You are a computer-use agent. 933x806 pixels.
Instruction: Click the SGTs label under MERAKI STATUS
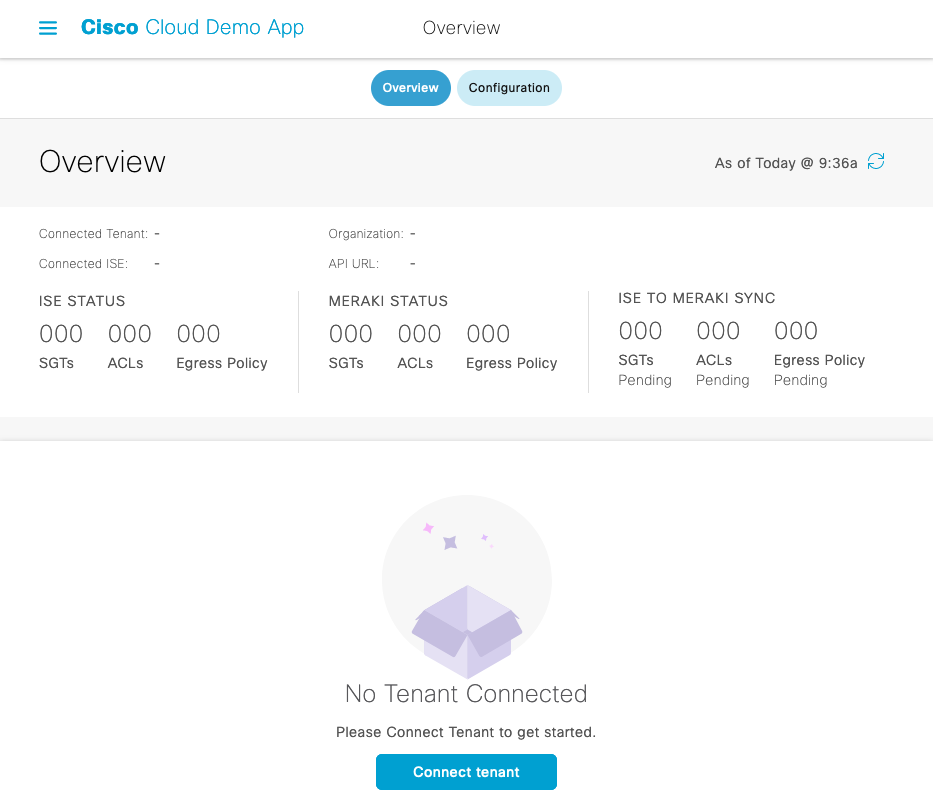tap(346, 363)
